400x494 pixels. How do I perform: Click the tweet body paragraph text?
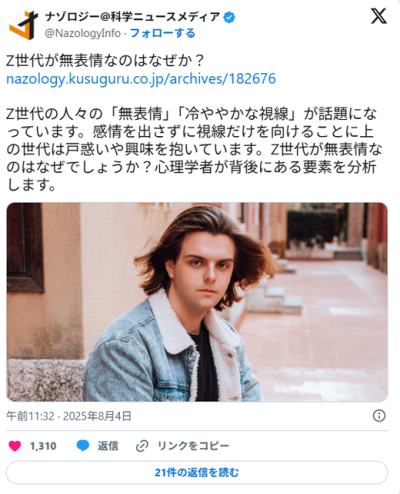coord(193,149)
